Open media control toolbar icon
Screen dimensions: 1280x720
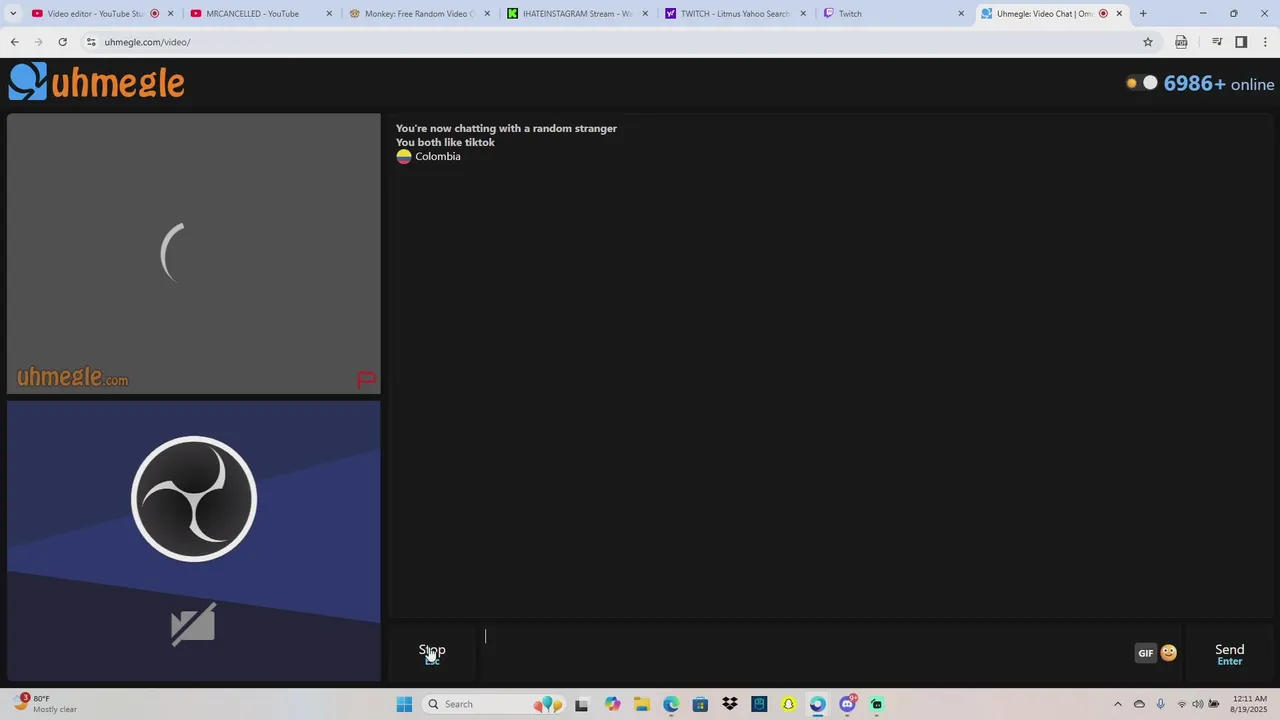(x=1217, y=42)
